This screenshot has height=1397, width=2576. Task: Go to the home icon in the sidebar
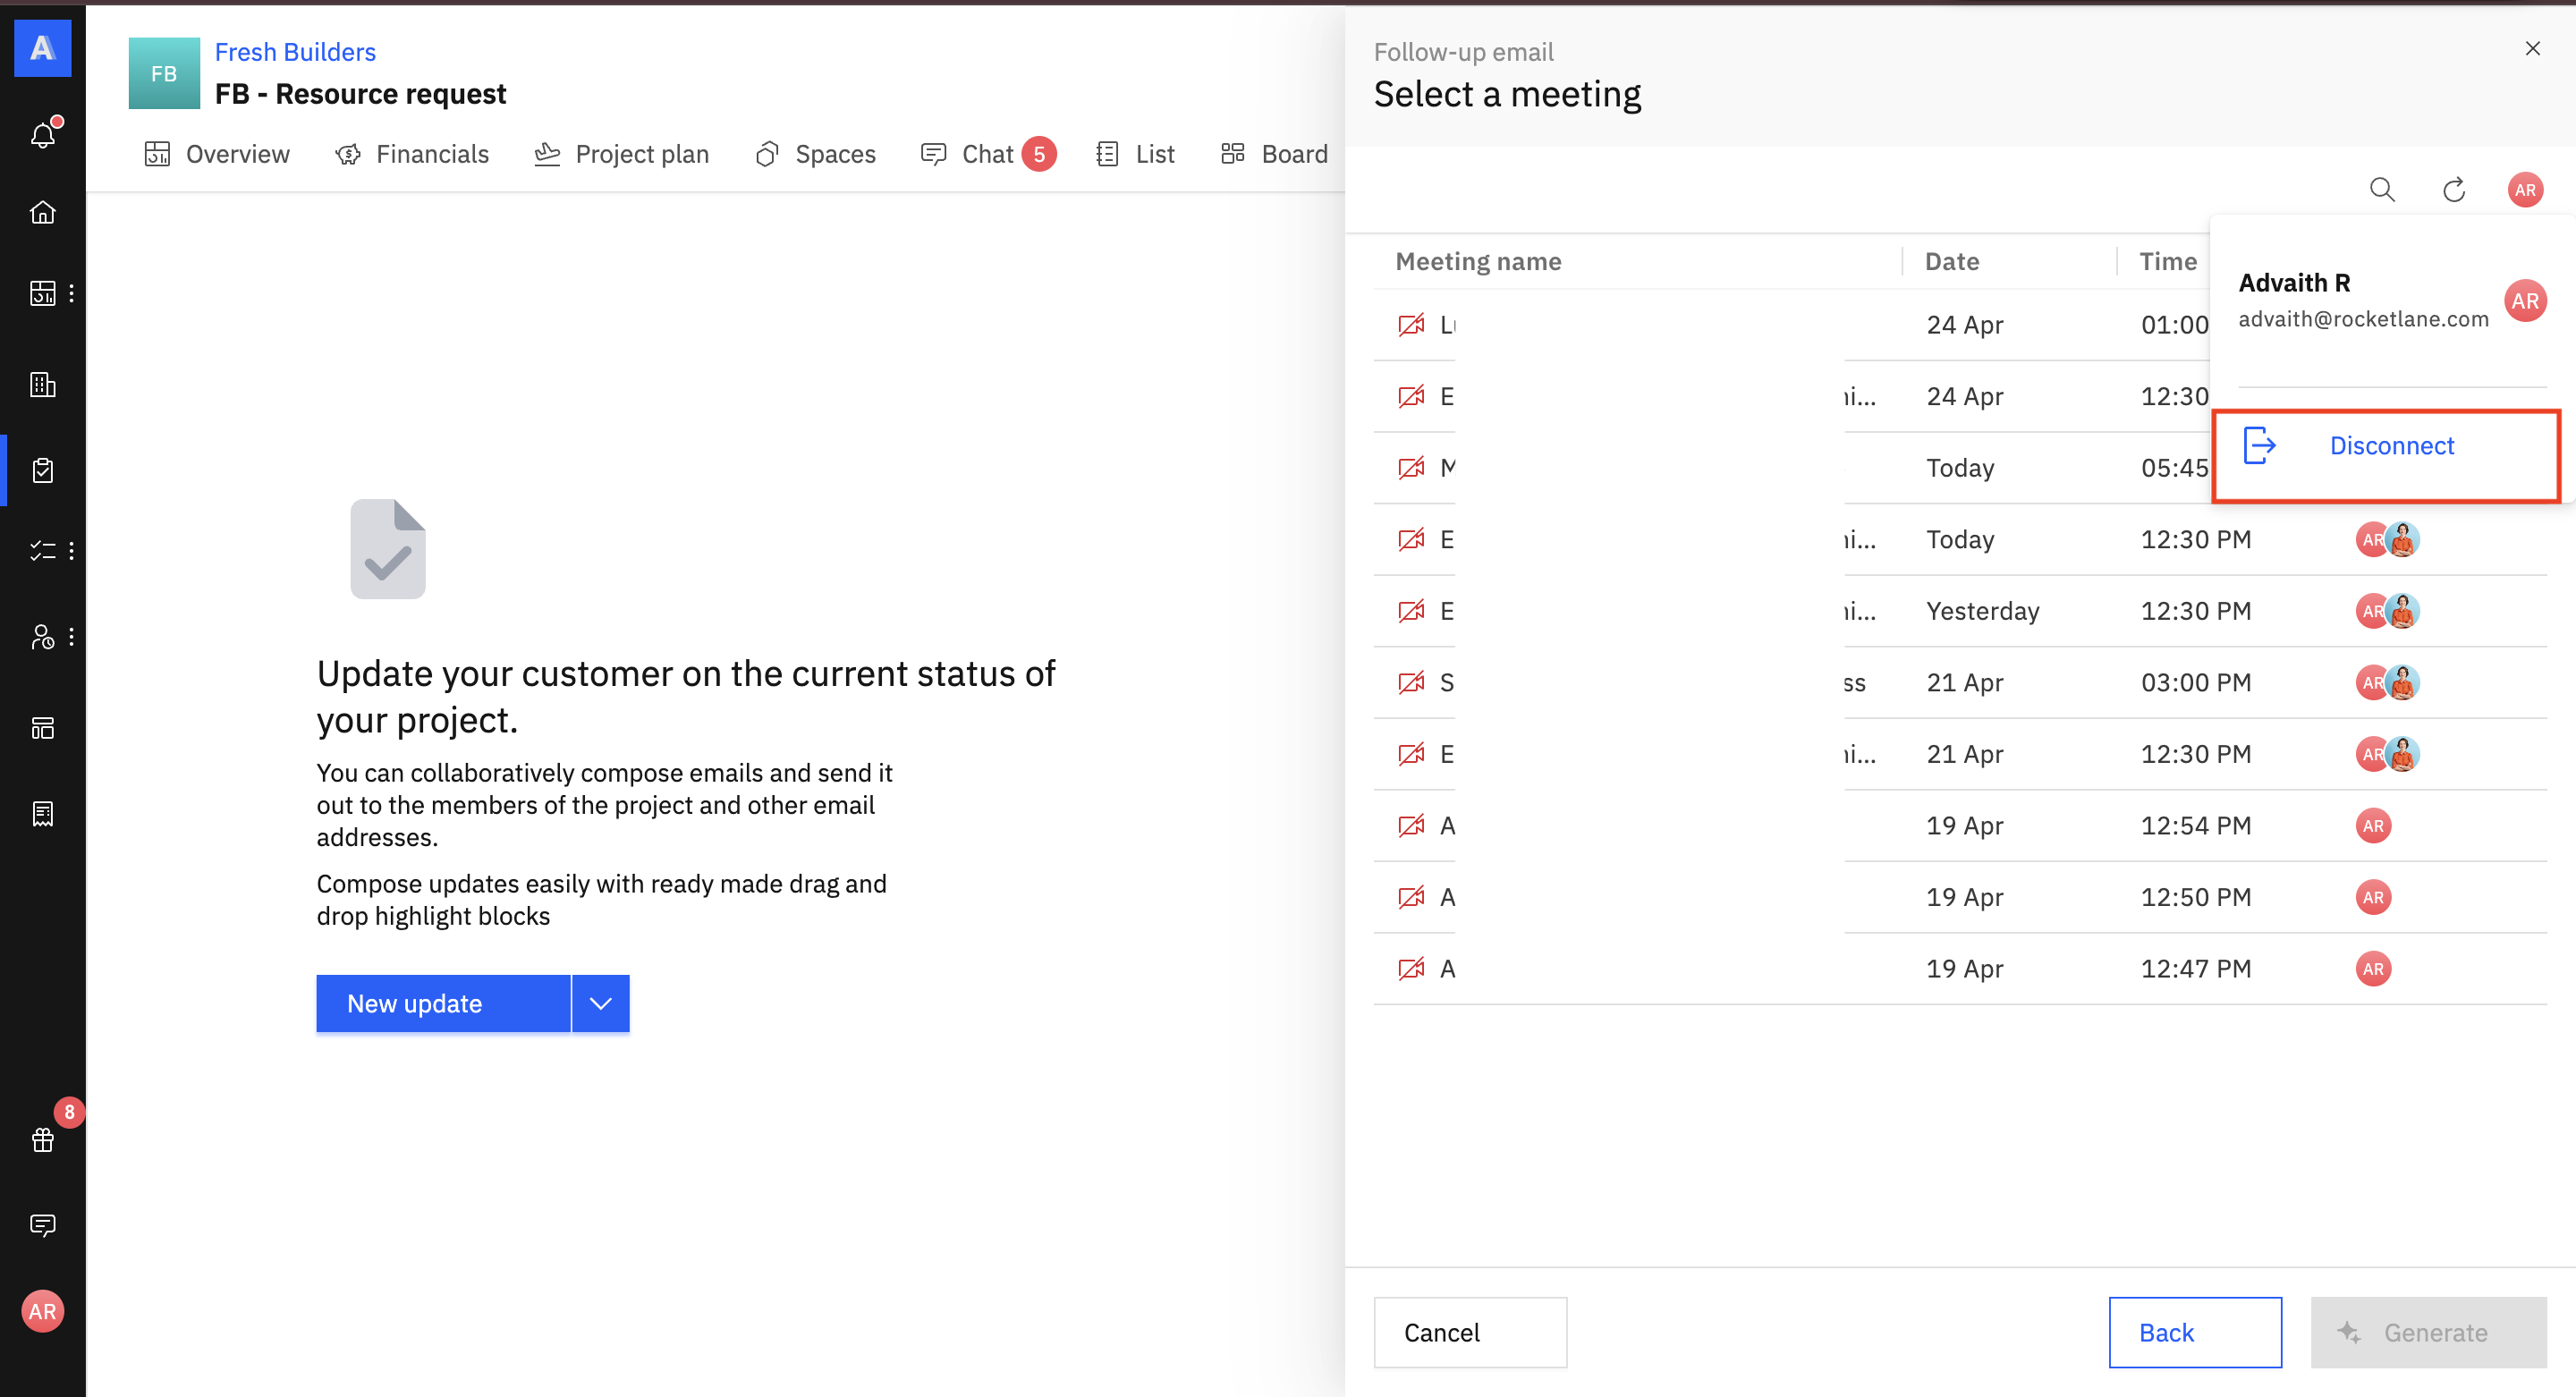(x=42, y=212)
